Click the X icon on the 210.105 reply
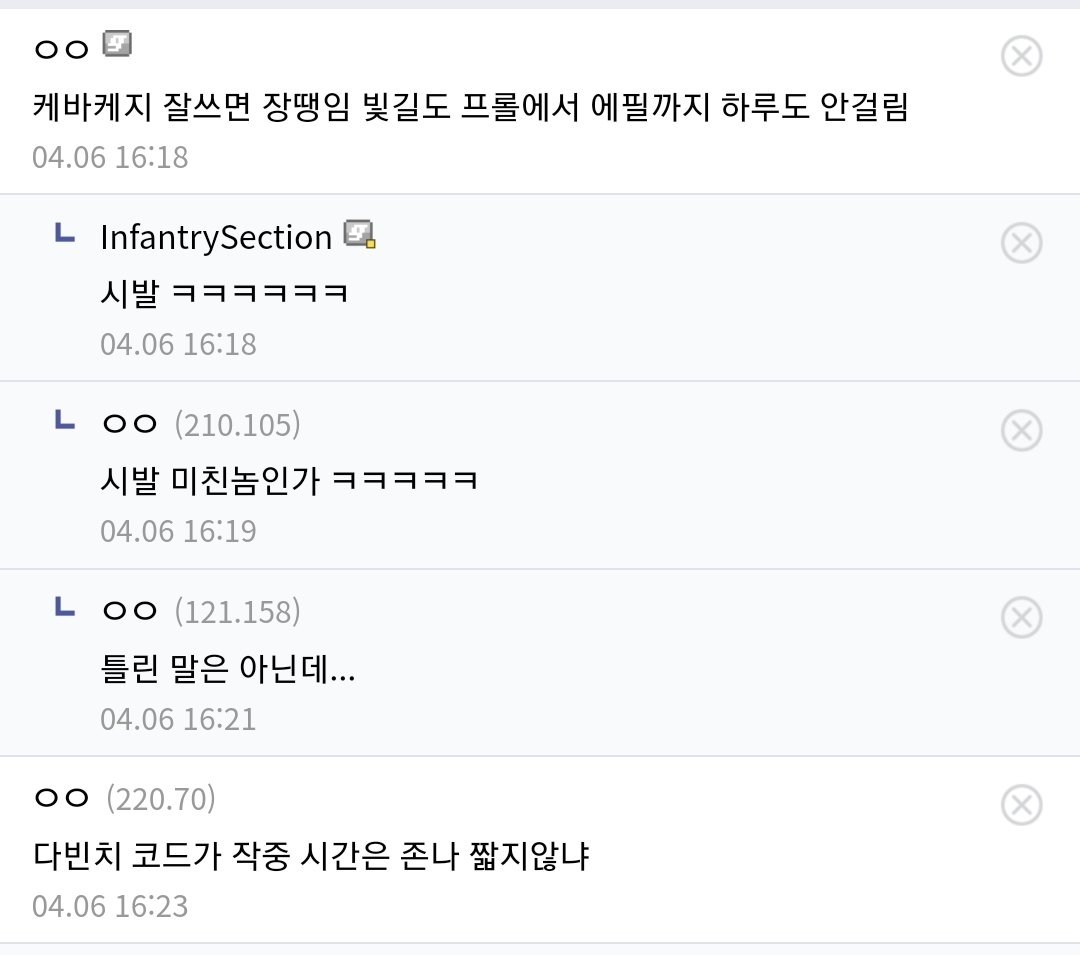Image resolution: width=1080 pixels, height=955 pixels. [1021, 430]
